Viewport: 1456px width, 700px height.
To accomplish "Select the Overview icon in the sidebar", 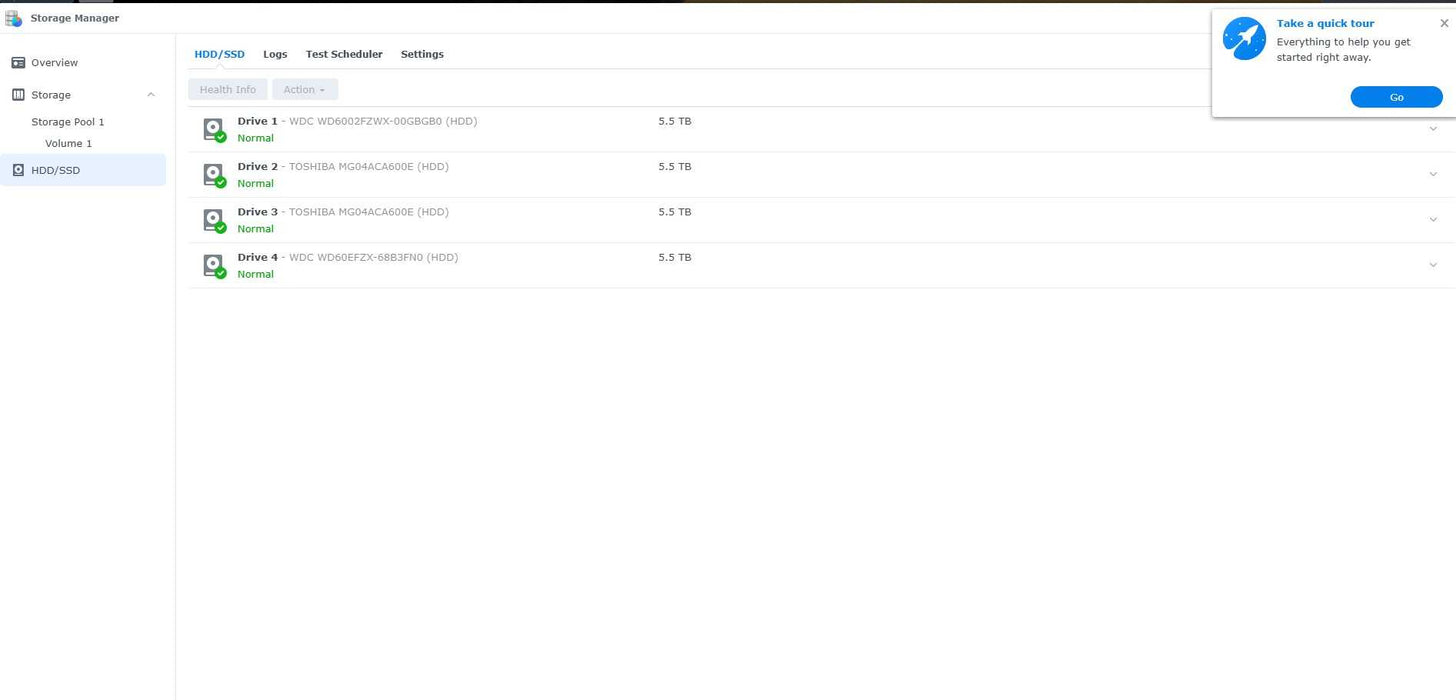I will [x=17, y=62].
